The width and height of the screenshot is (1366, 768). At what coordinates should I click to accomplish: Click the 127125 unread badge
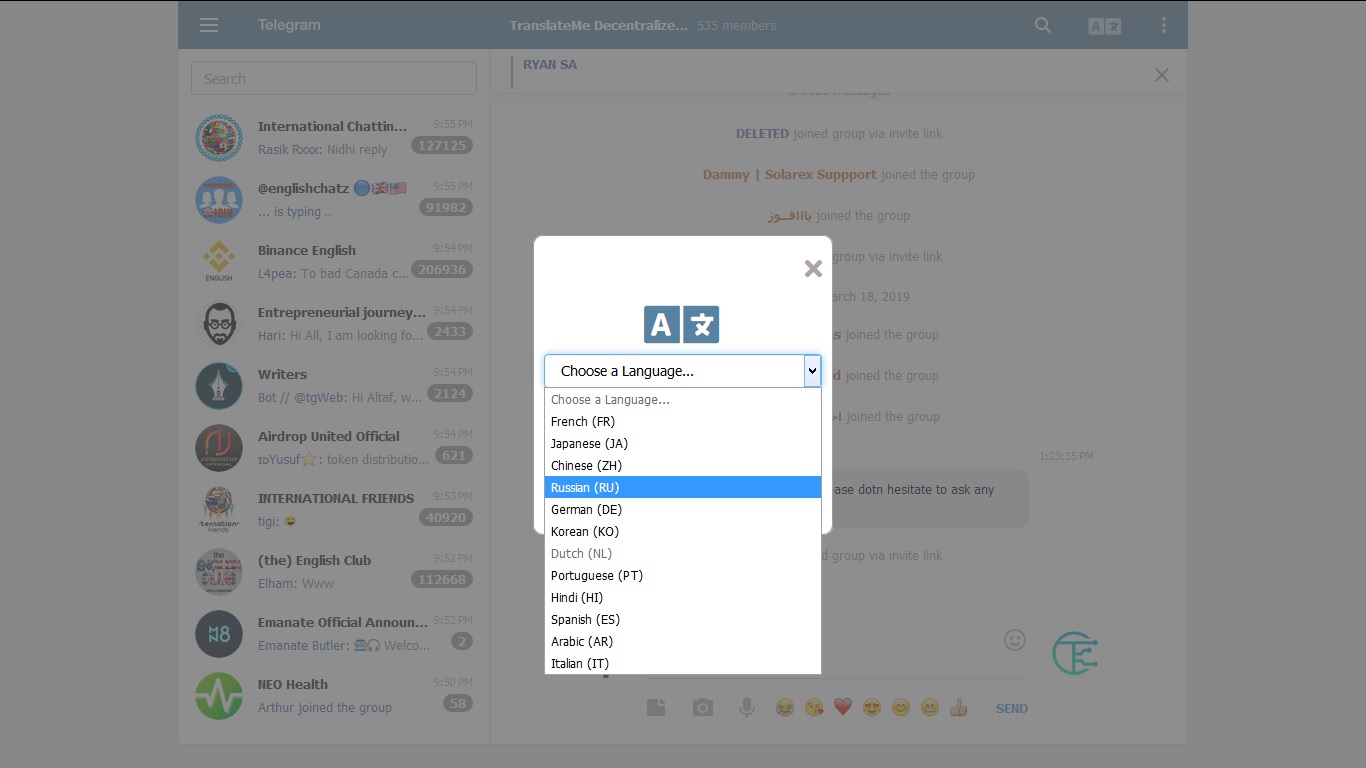pyautogui.click(x=441, y=146)
